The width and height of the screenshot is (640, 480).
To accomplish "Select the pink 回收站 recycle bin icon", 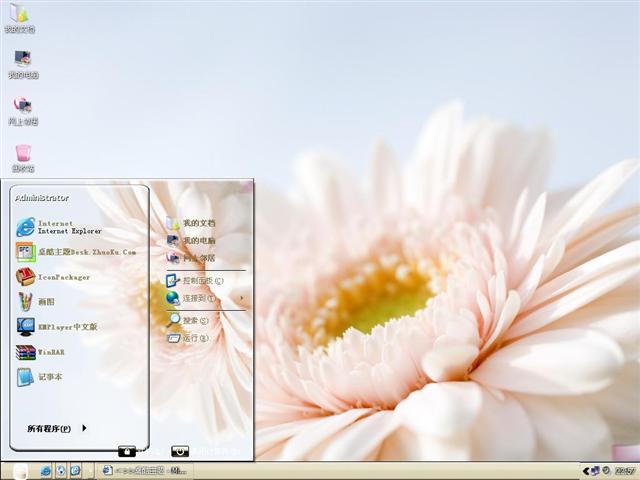I will pos(23,158).
